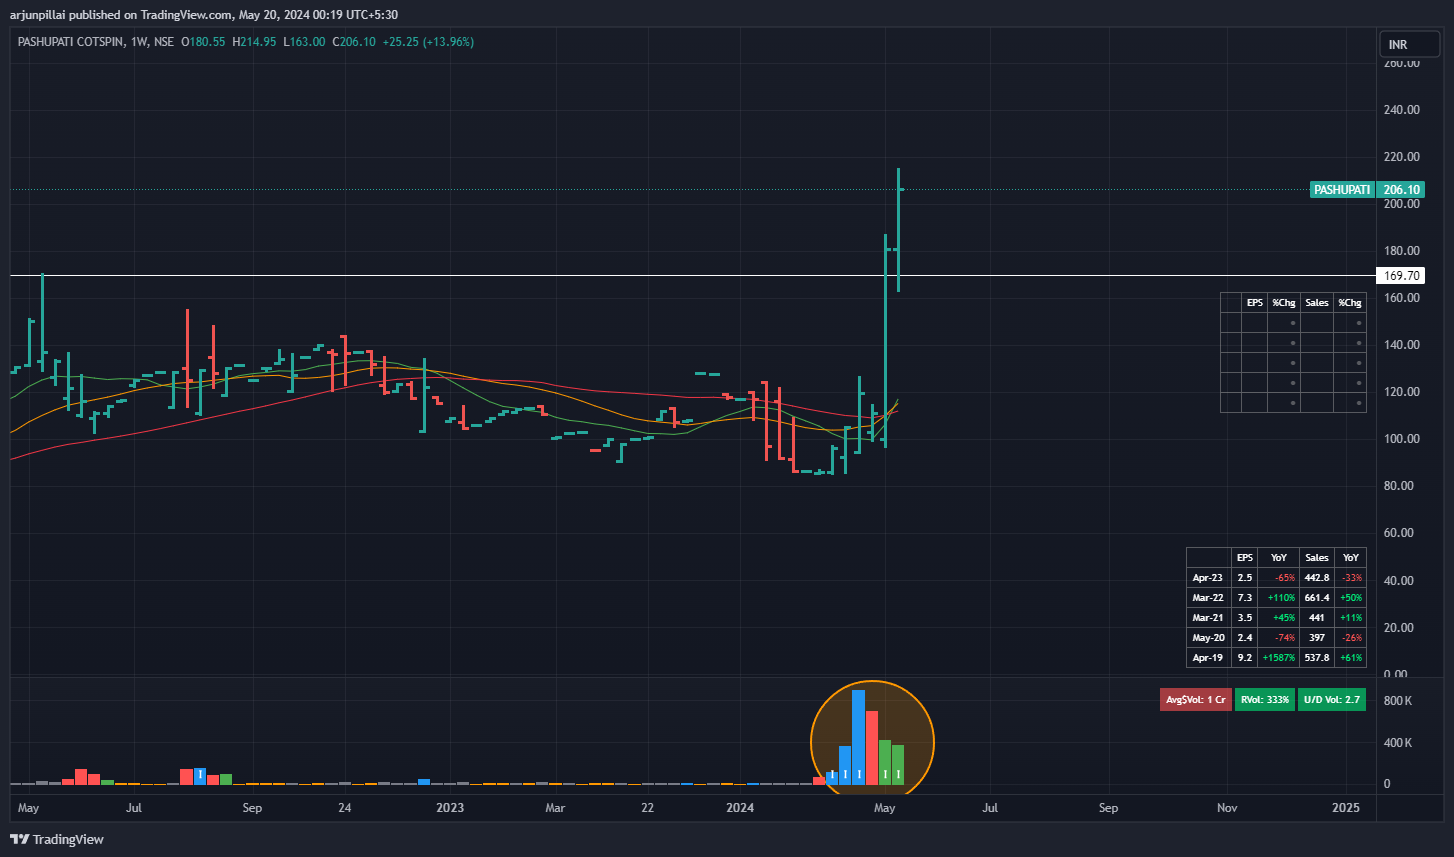Click the +50% sales growth cell

pyautogui.click(x=1351, y=598)
